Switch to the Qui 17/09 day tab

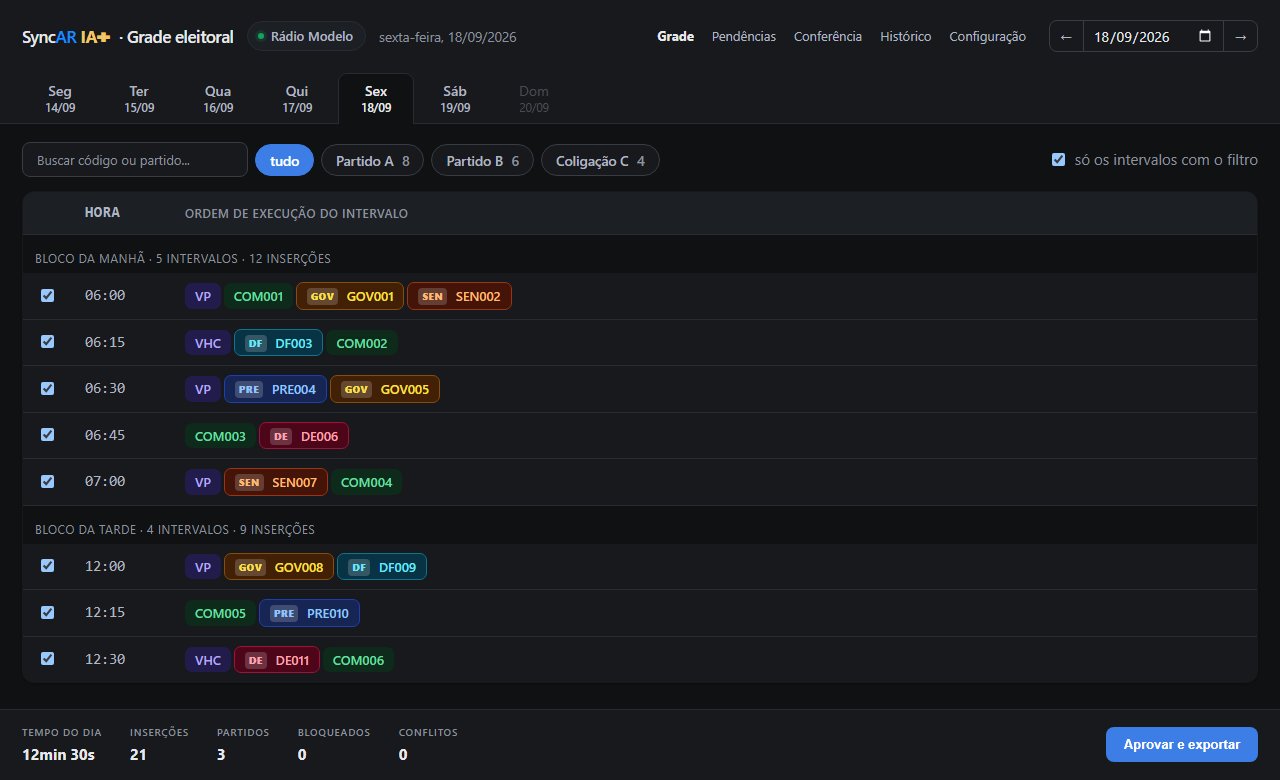point(297,99)
